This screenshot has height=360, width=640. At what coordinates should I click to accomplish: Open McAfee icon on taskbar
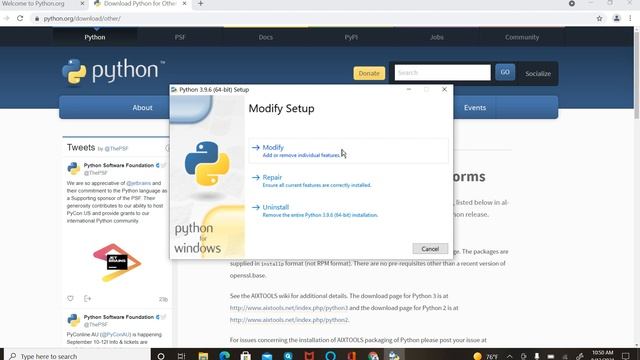[309, 356]
